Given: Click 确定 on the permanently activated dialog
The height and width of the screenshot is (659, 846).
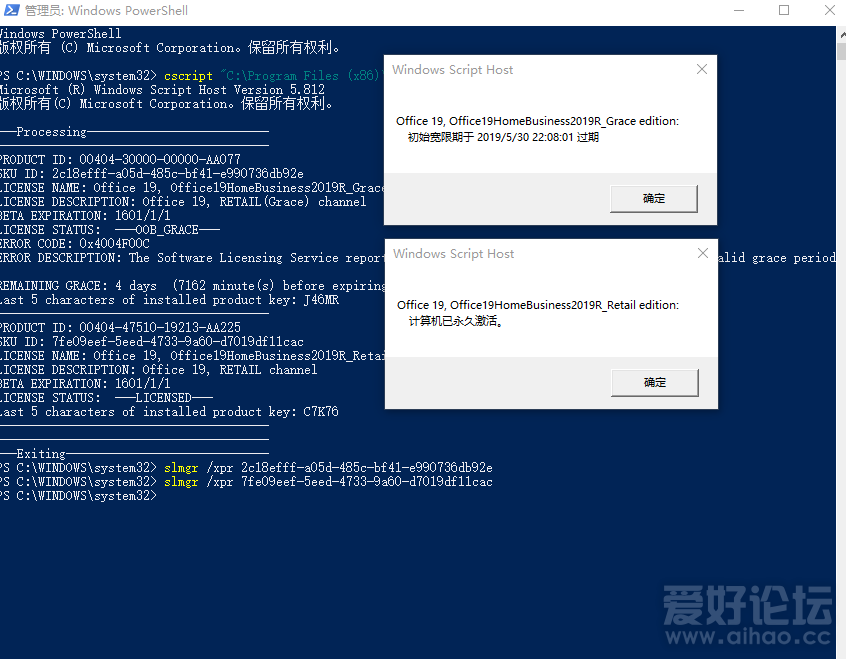Looking at the screenshot, I should click(655, 383).
